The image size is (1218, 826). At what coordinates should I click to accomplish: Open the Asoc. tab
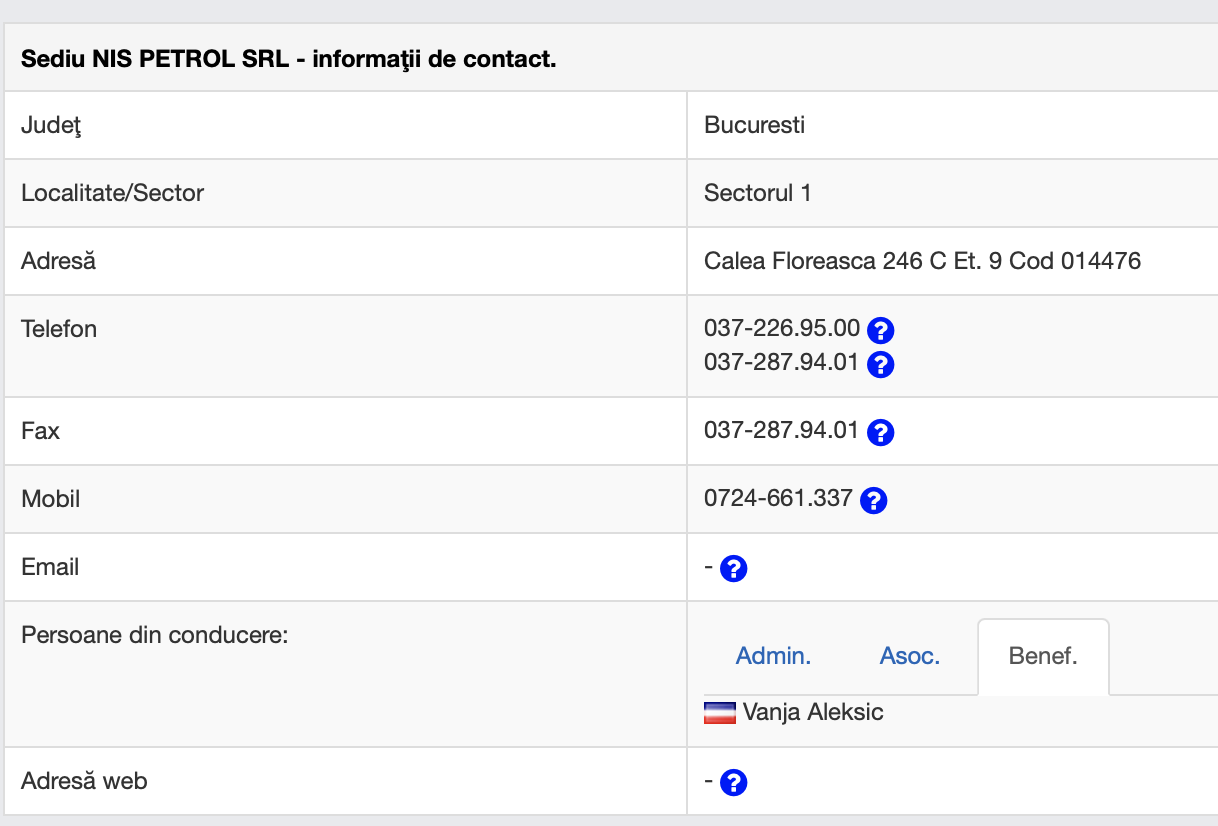pos(909,657)
